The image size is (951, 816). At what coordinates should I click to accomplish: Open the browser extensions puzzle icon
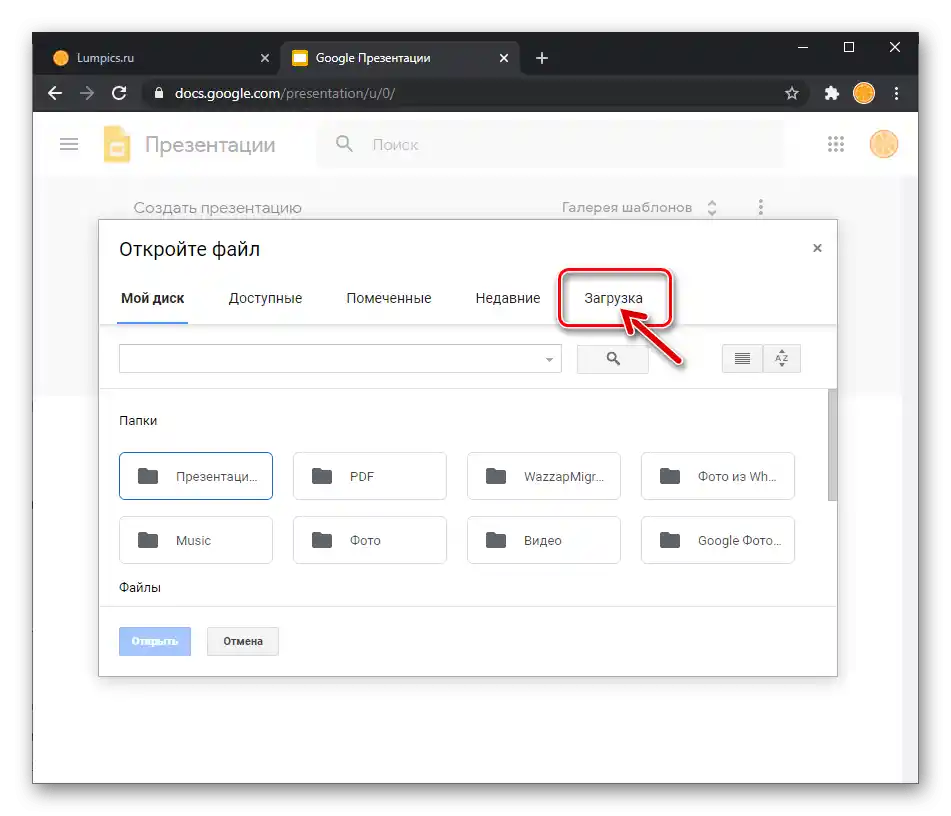(832, 93)
